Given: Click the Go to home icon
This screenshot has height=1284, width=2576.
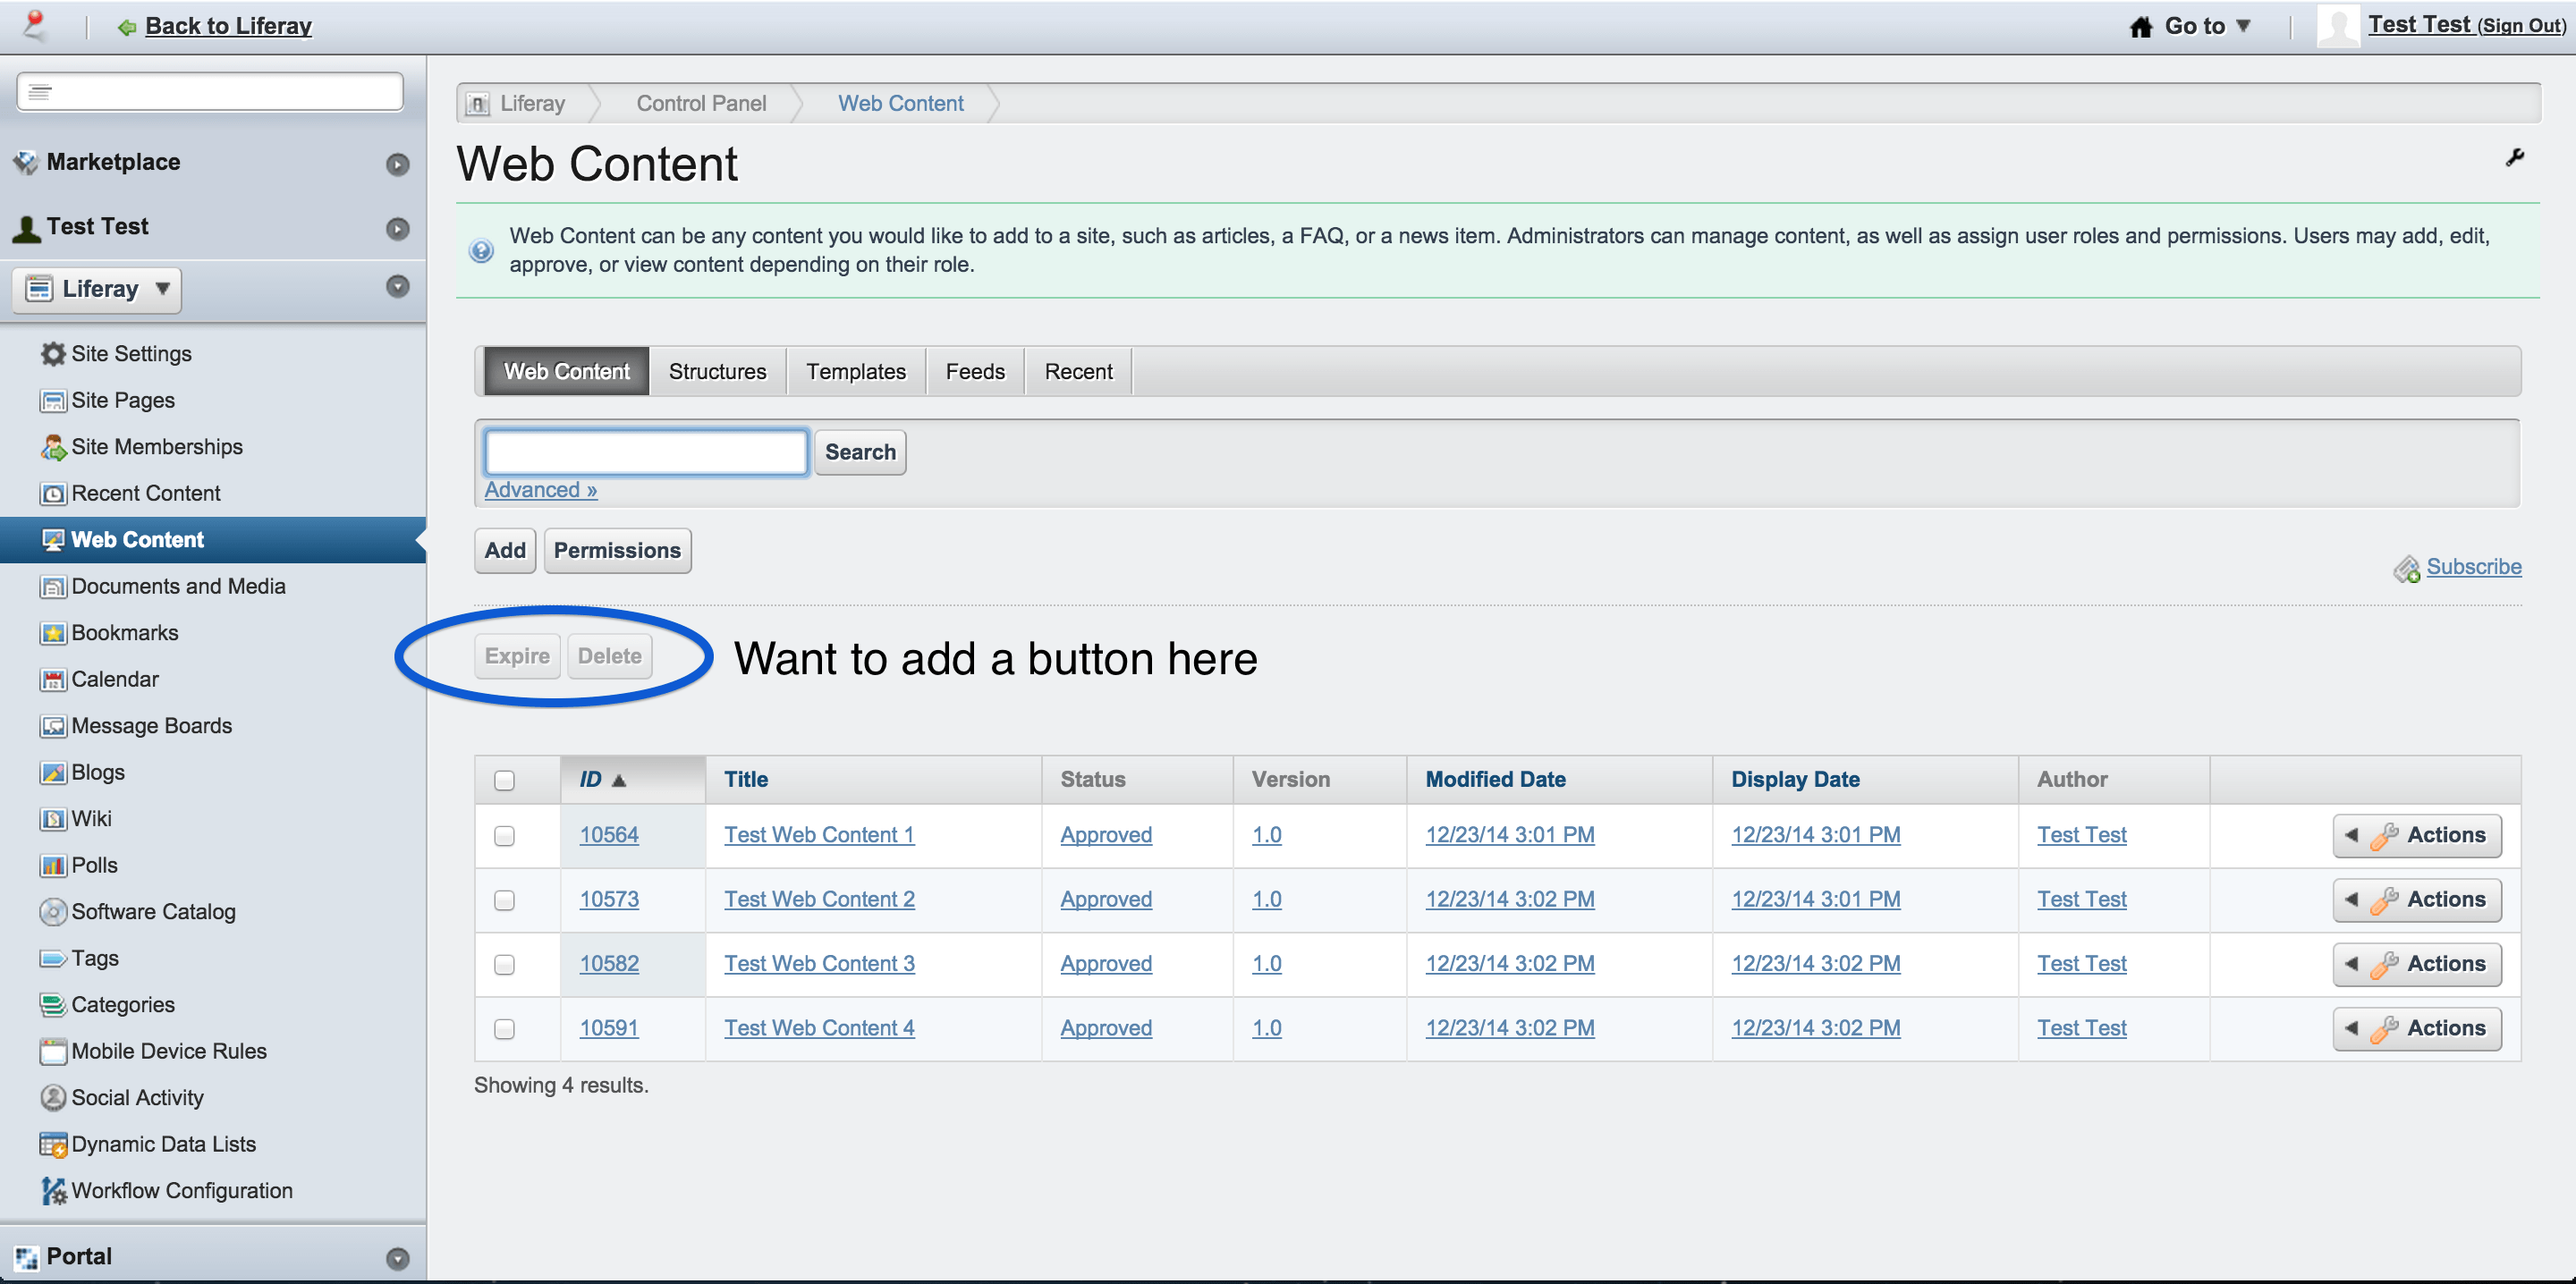Looking at the screenshot, I should pos(2140,27).
